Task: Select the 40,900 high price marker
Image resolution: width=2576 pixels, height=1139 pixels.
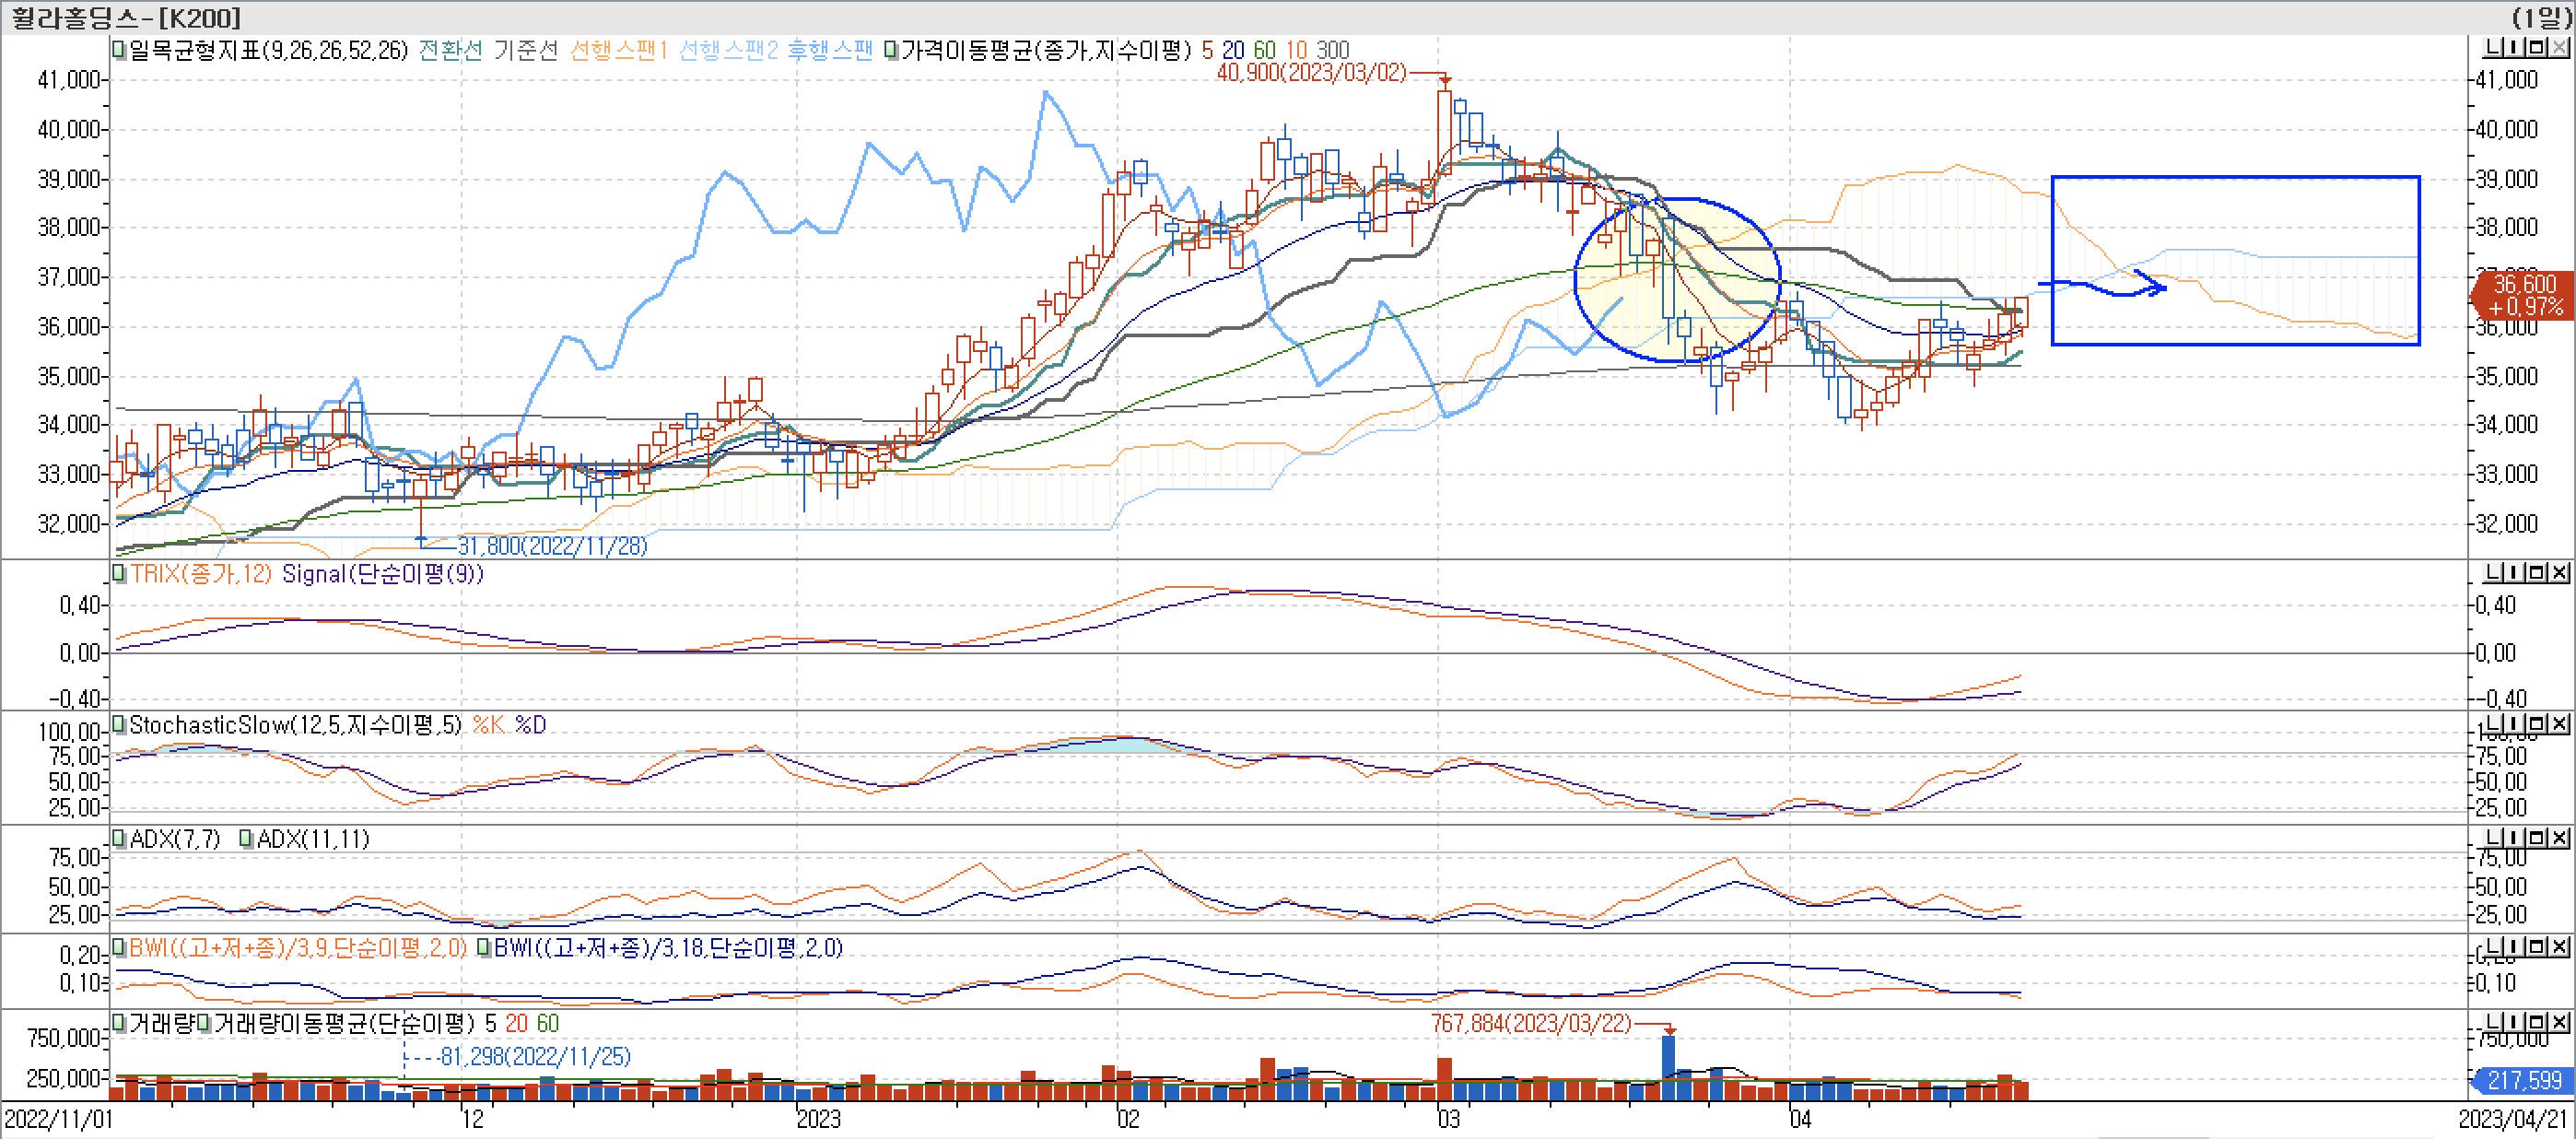Action: [x=1310, y=73]
